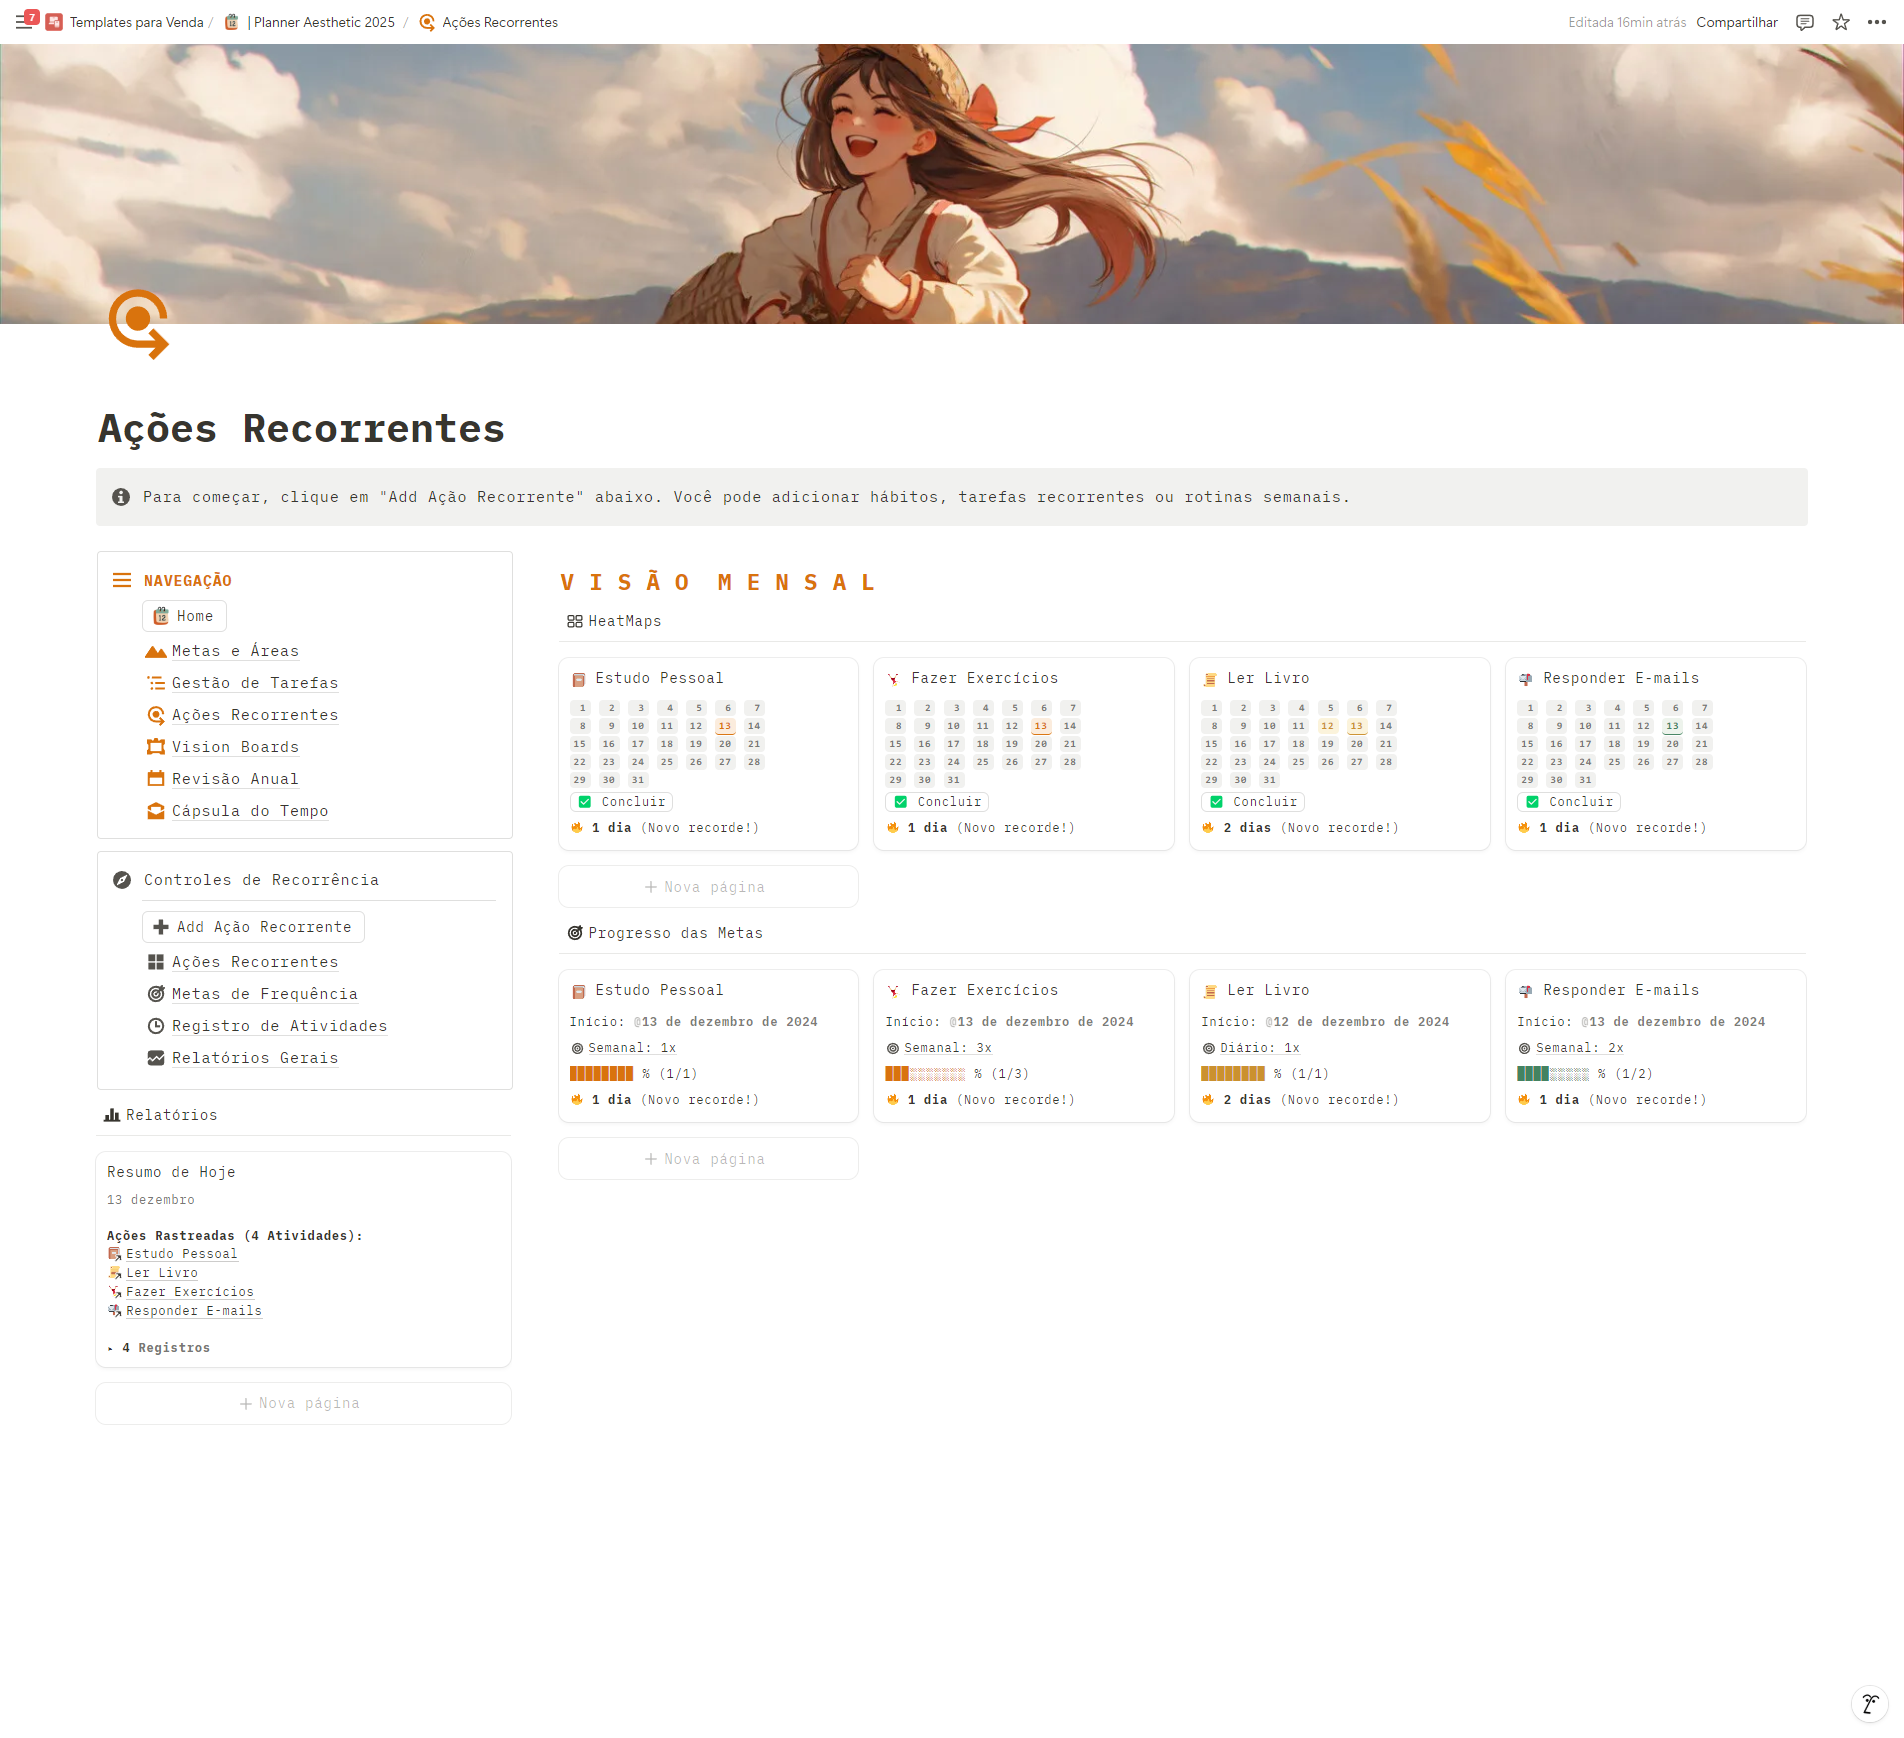Click Estudo Pessoal progress bar

(x=601, y=1074)
